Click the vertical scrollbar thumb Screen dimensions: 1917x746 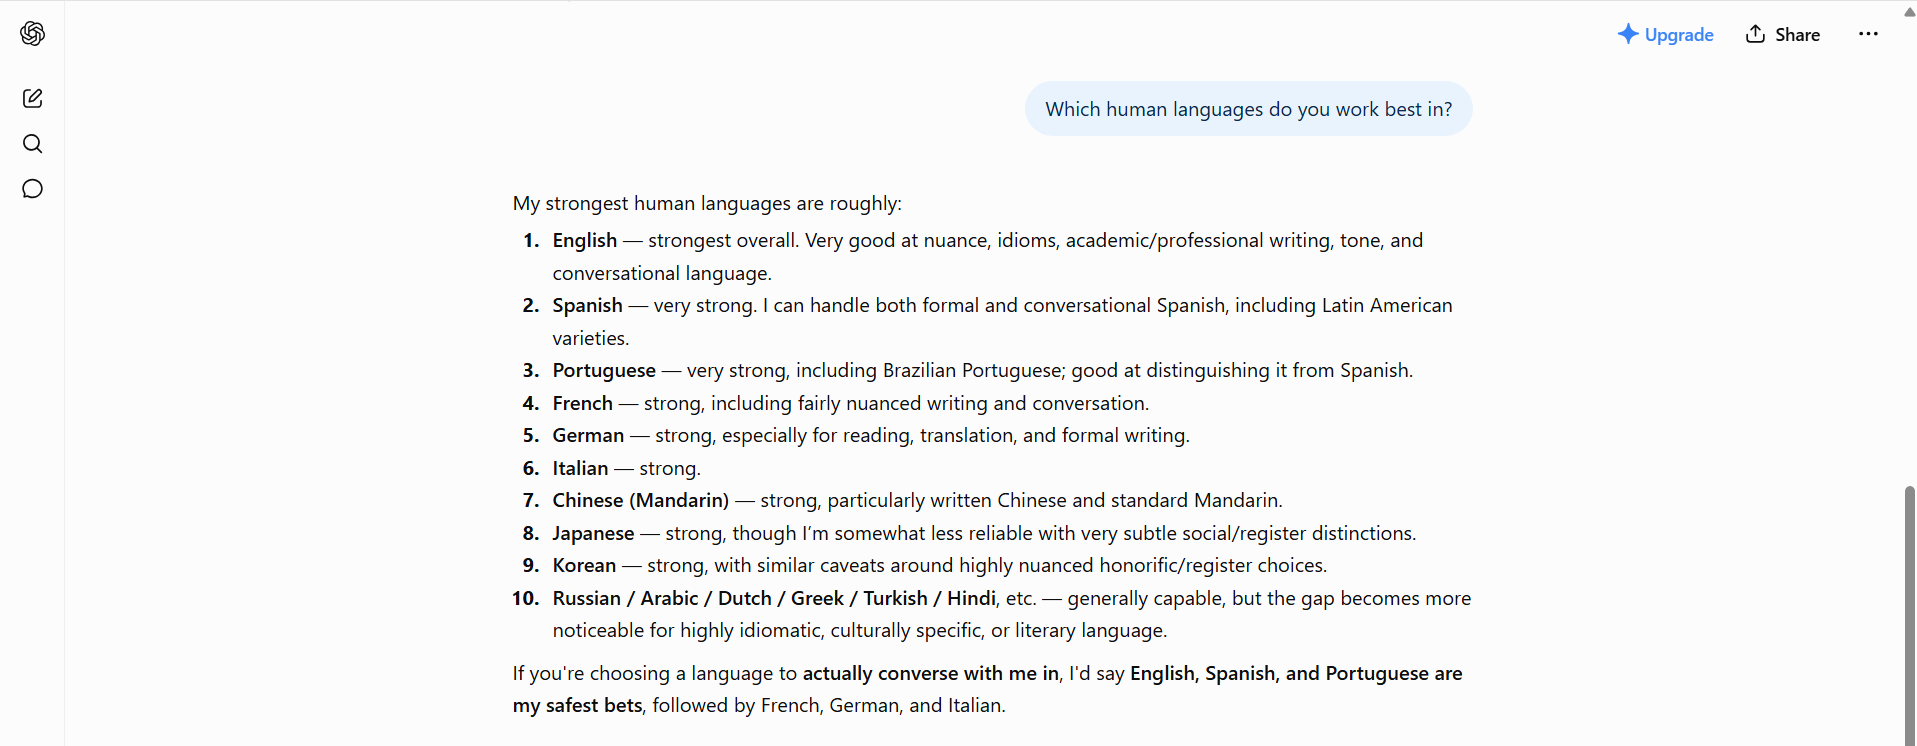1909,614
